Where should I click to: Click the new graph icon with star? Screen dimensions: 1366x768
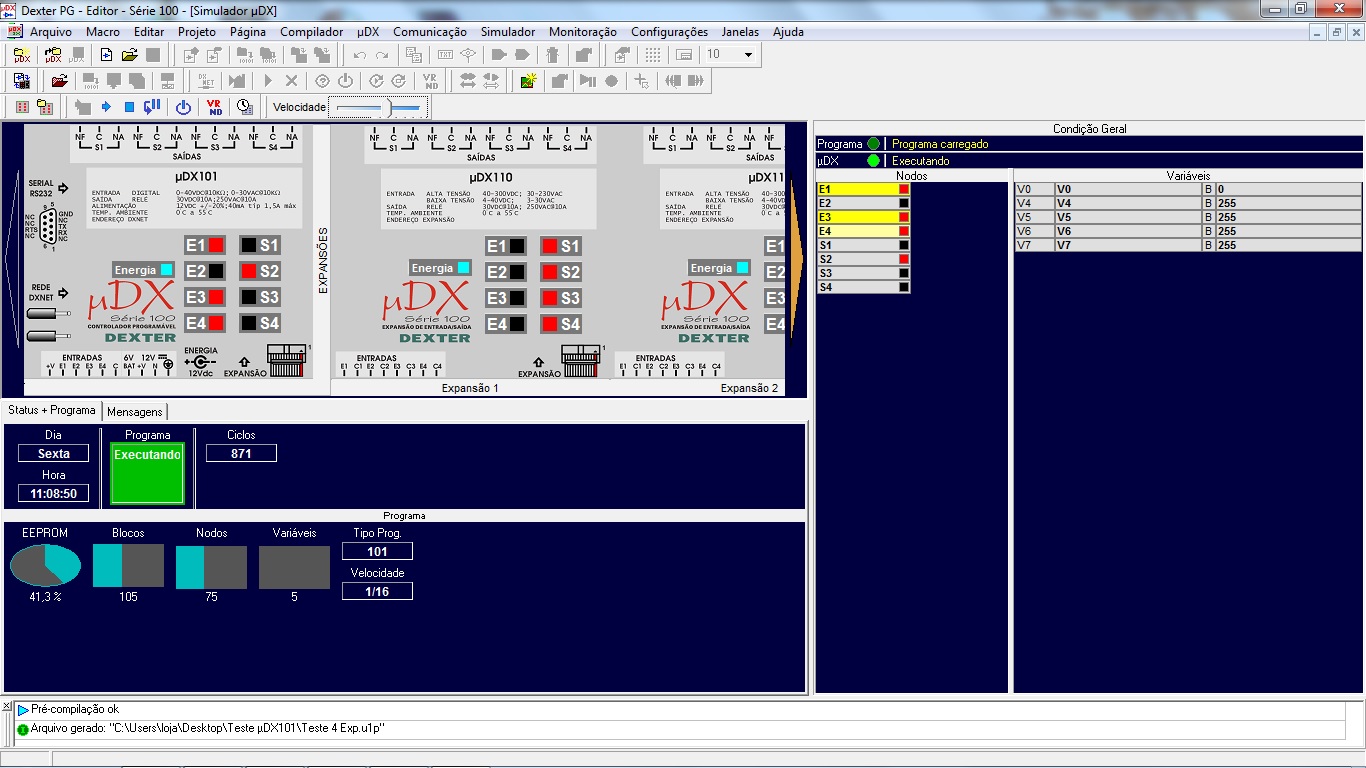point(529,81)
